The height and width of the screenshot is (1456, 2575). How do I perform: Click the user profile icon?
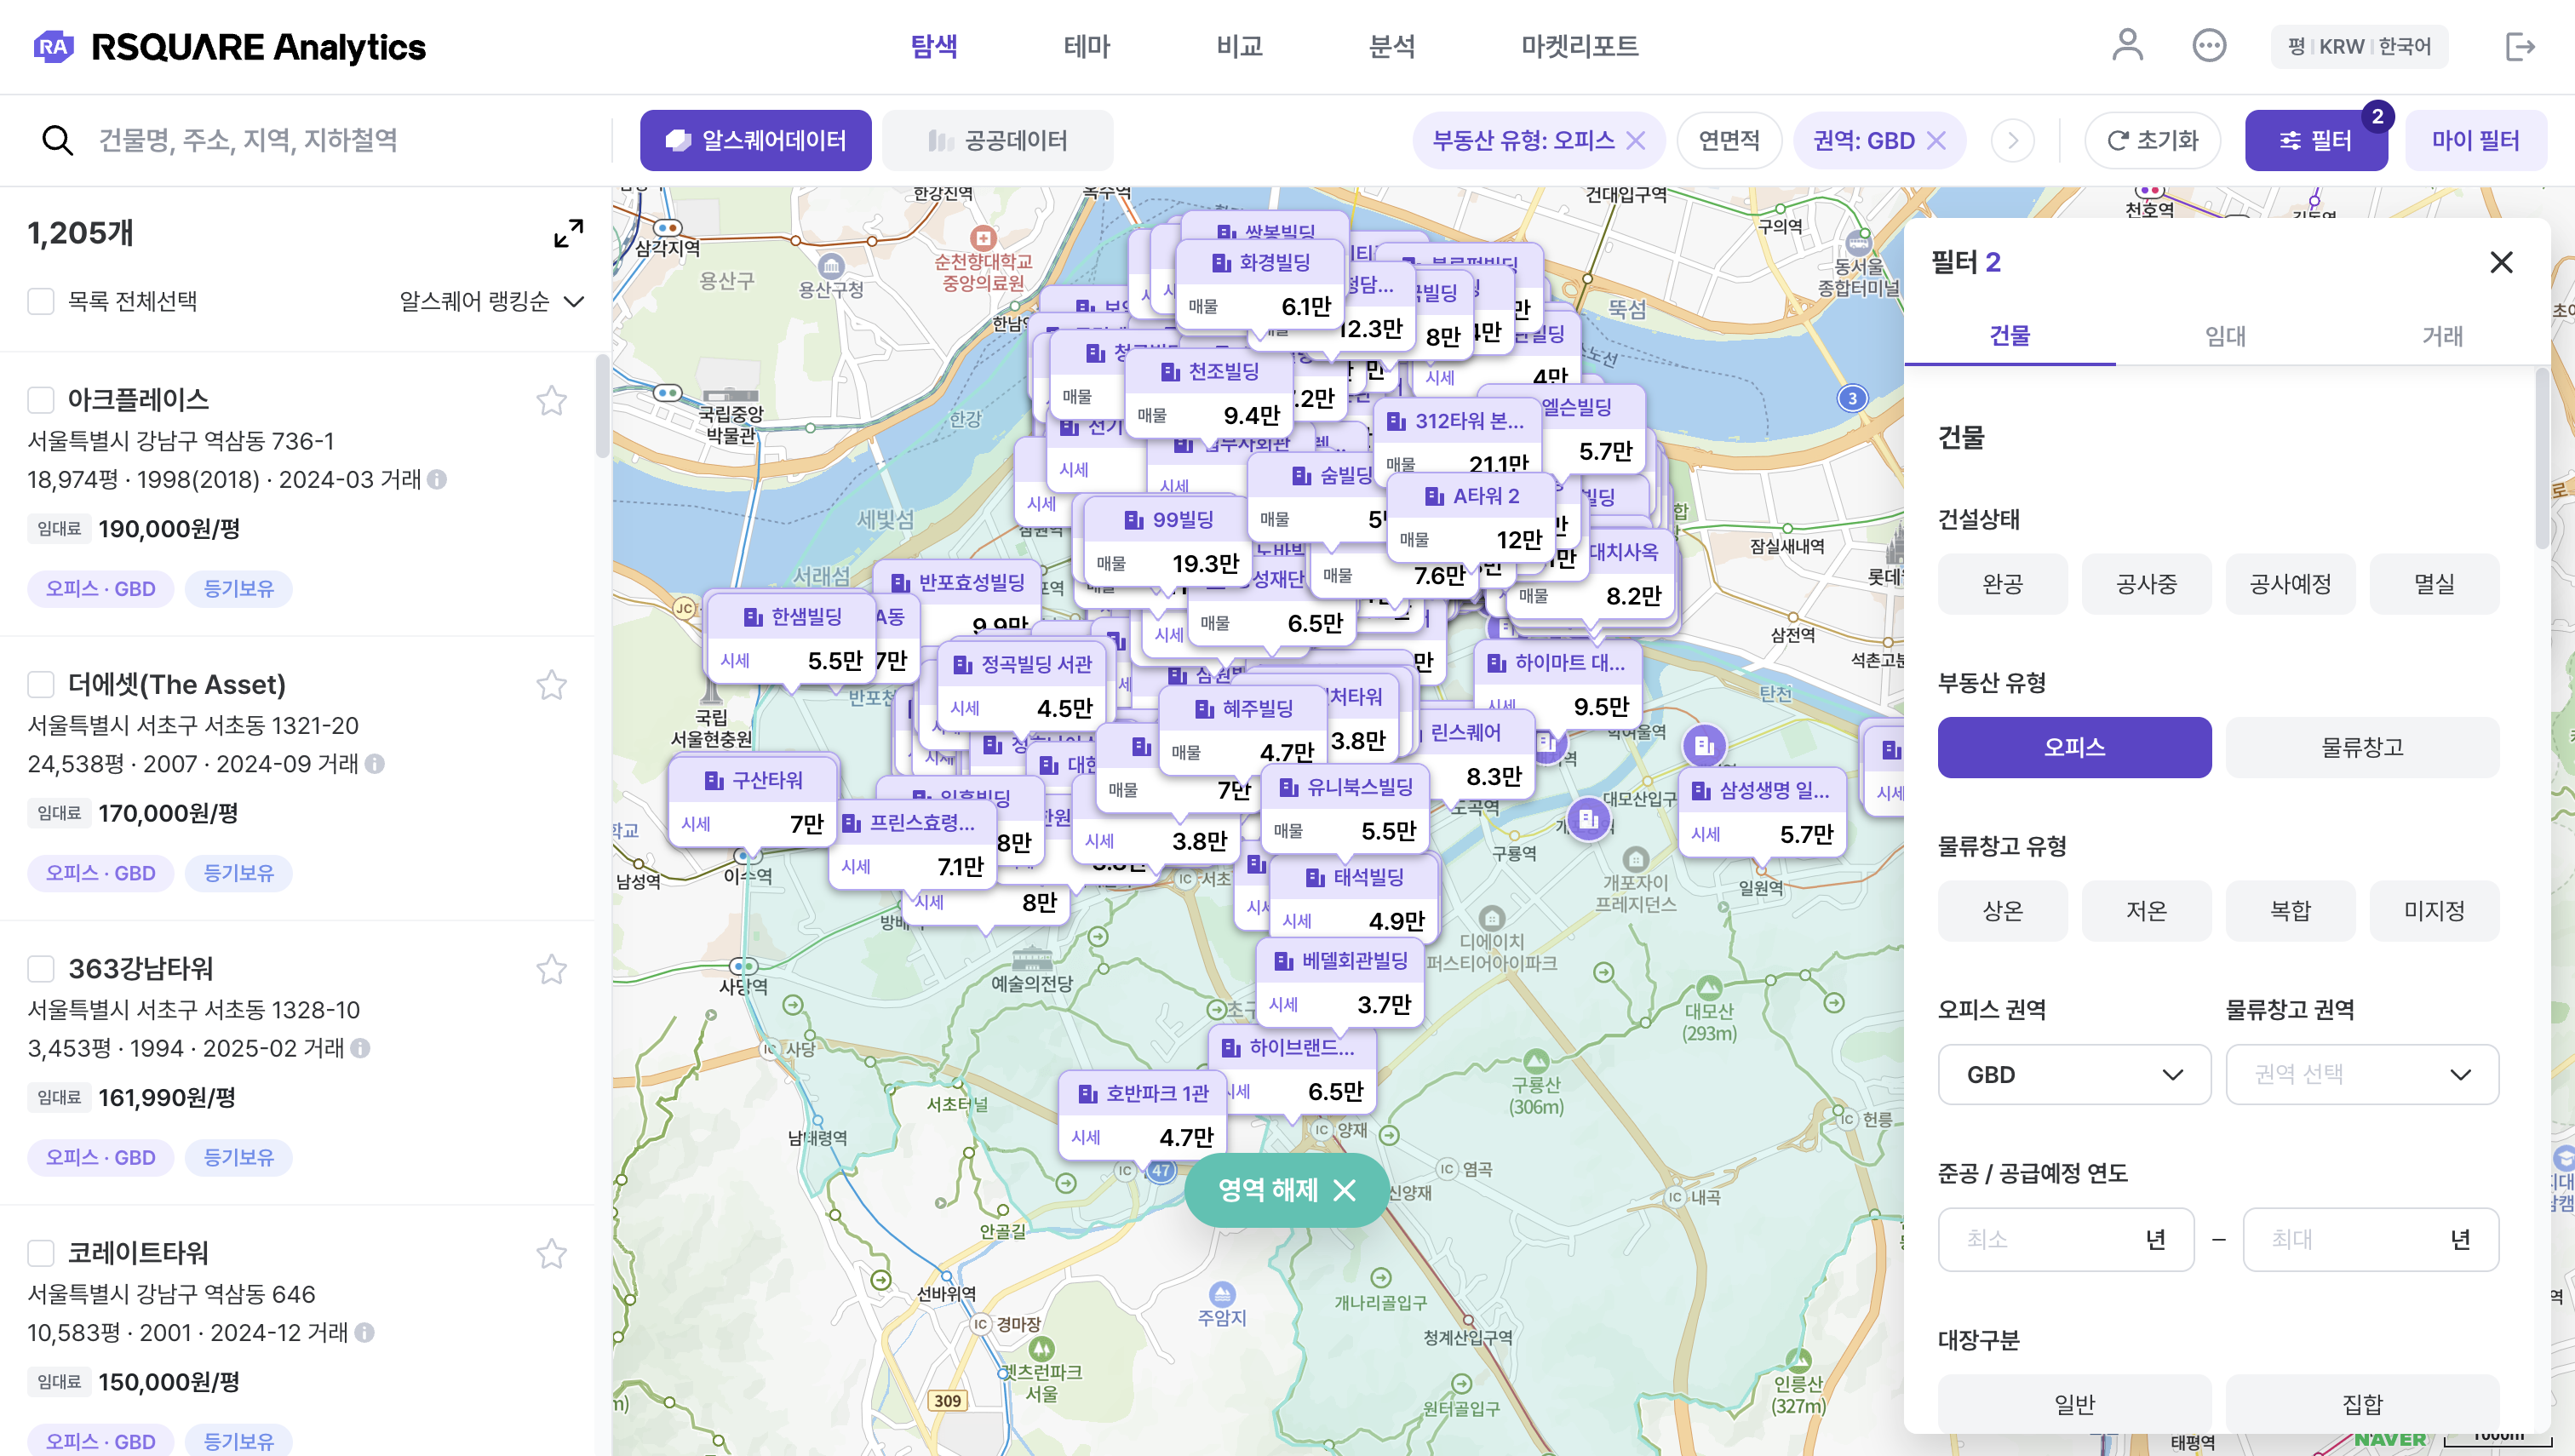click(2127, 46)
